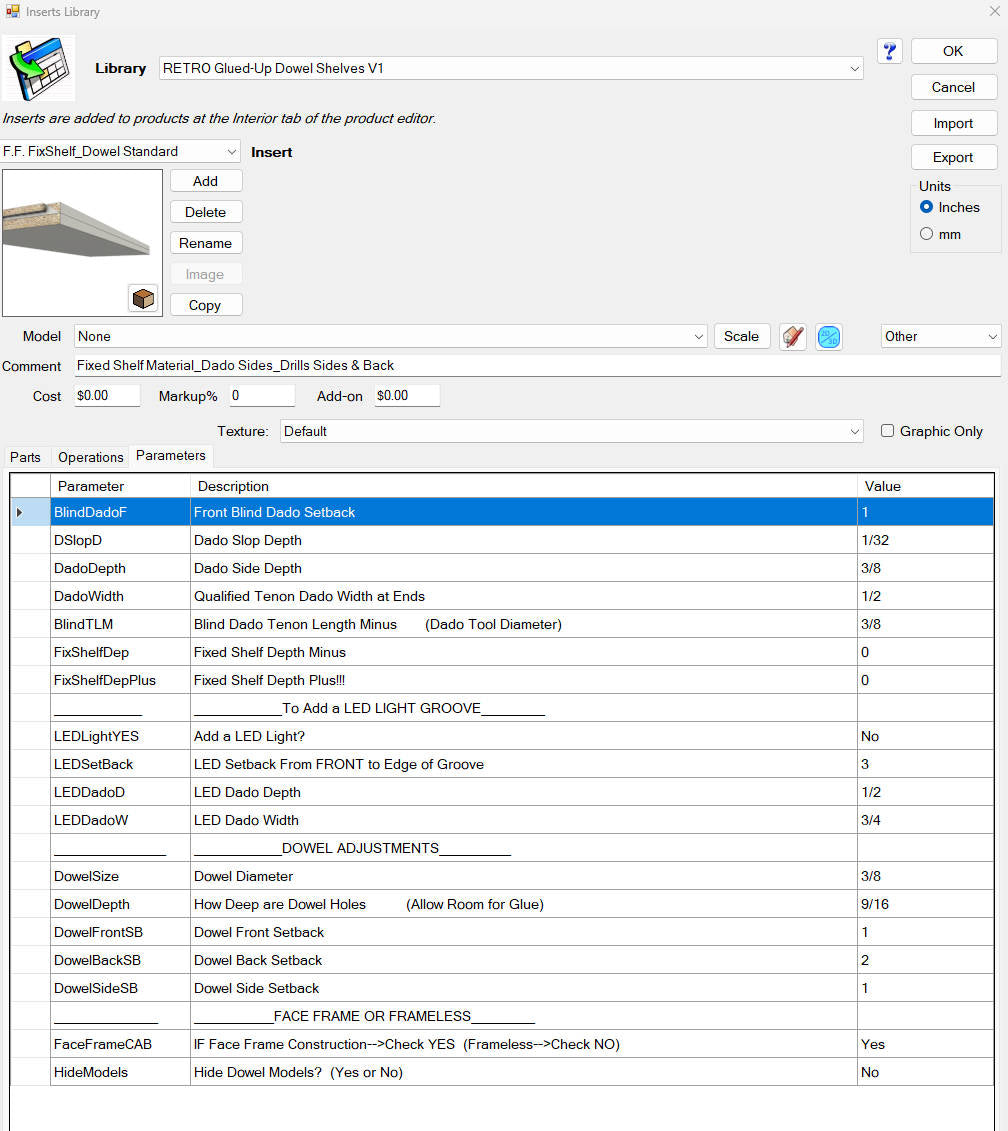Click the row selector arrow for BlindDadoF
The height and width of the screenshot is (1131, 1008).
pyautogui.click(x=20, y=512)
